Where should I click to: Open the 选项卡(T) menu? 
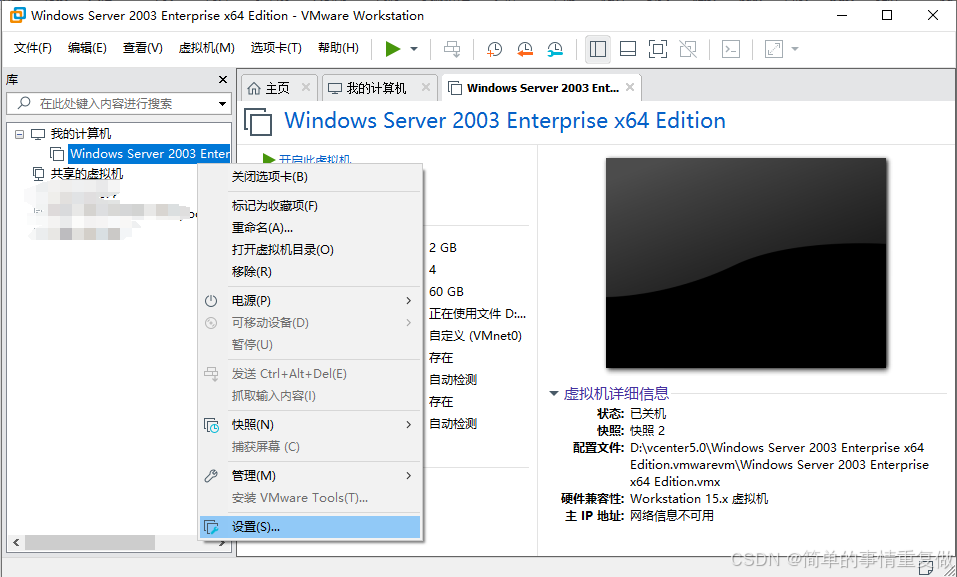tap(276, 48)
